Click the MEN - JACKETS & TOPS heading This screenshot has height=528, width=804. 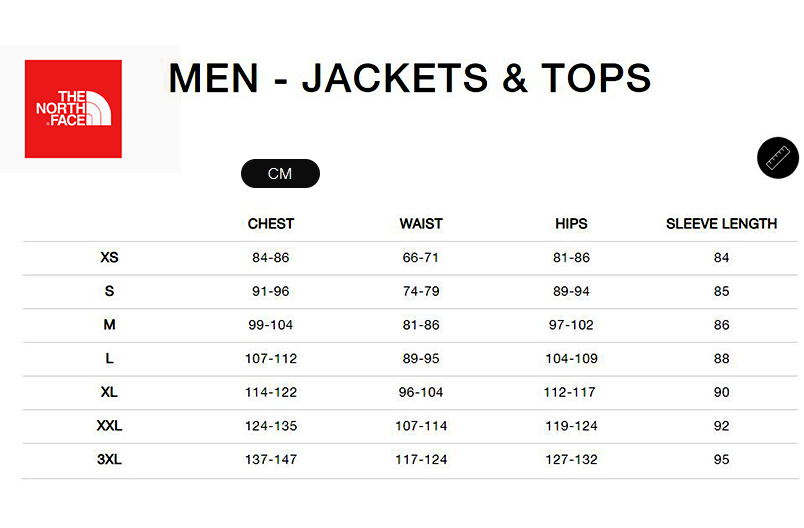tap(410, 78)
